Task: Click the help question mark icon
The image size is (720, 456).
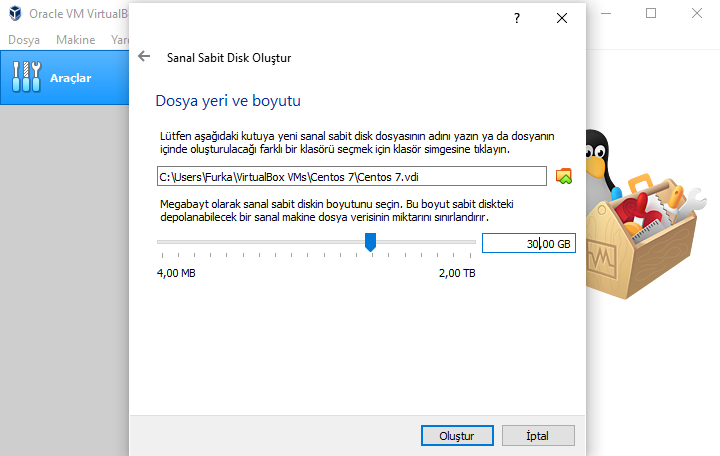Action: pyautogui.click(x=517, y=18)
